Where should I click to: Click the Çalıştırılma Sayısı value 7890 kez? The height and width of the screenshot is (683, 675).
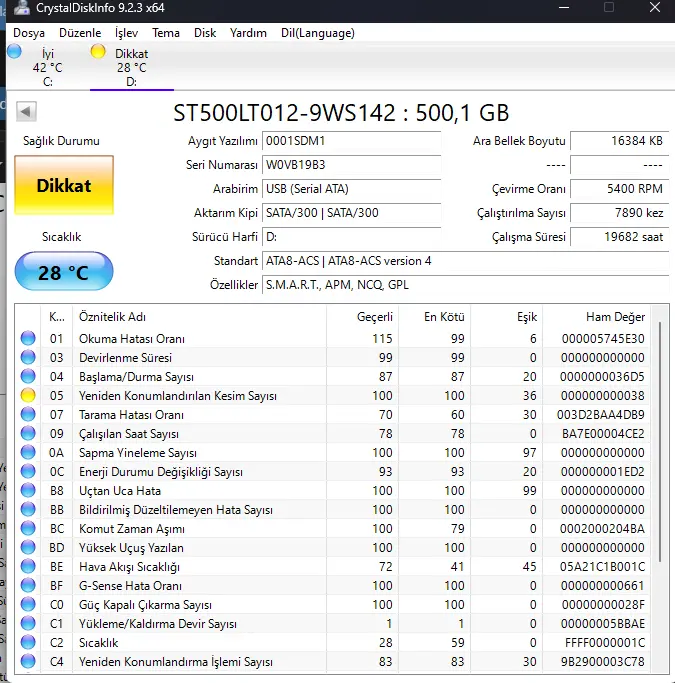pyautogui.click(x=620, y=213)
